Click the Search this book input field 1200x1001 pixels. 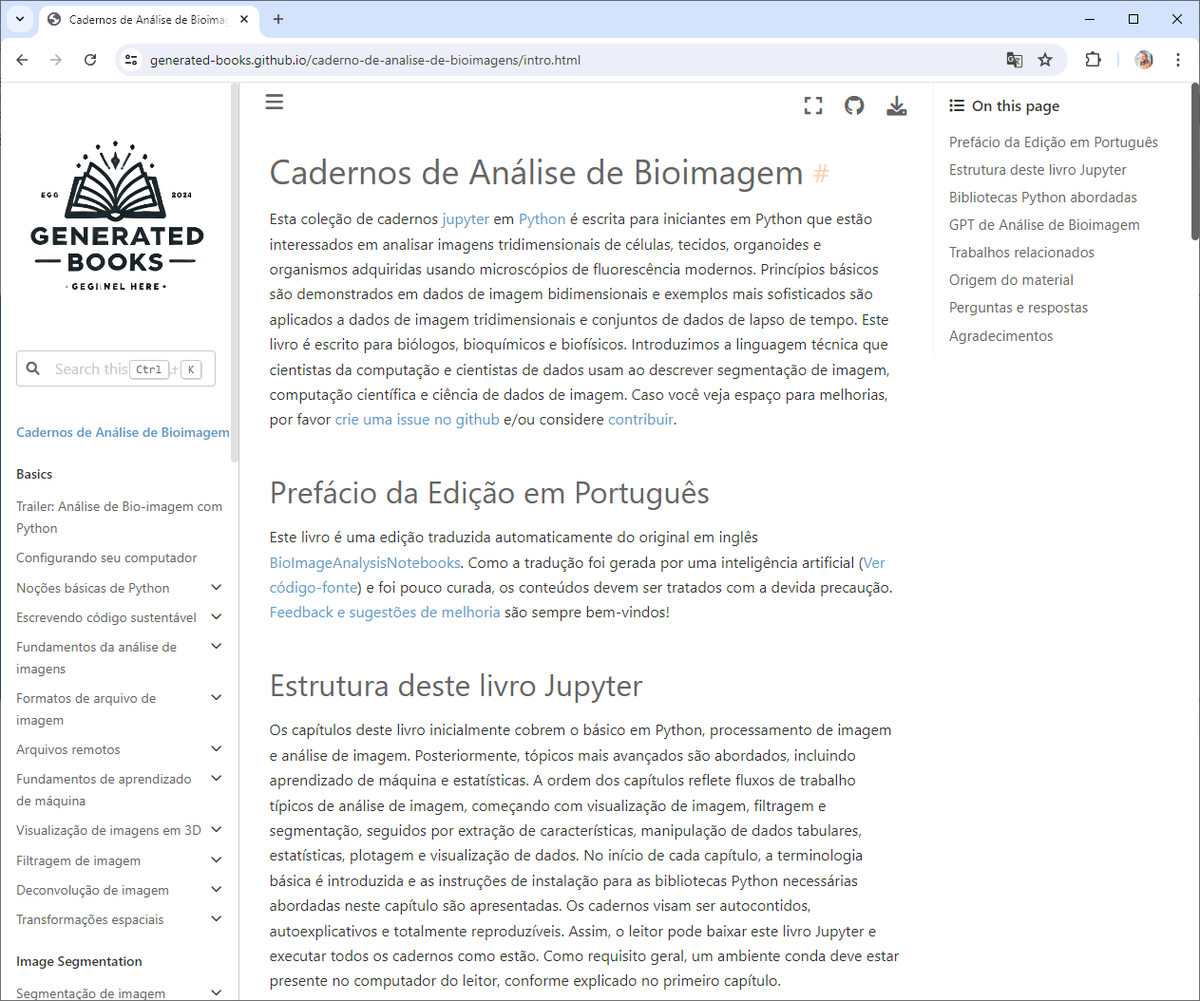[116, 369]
